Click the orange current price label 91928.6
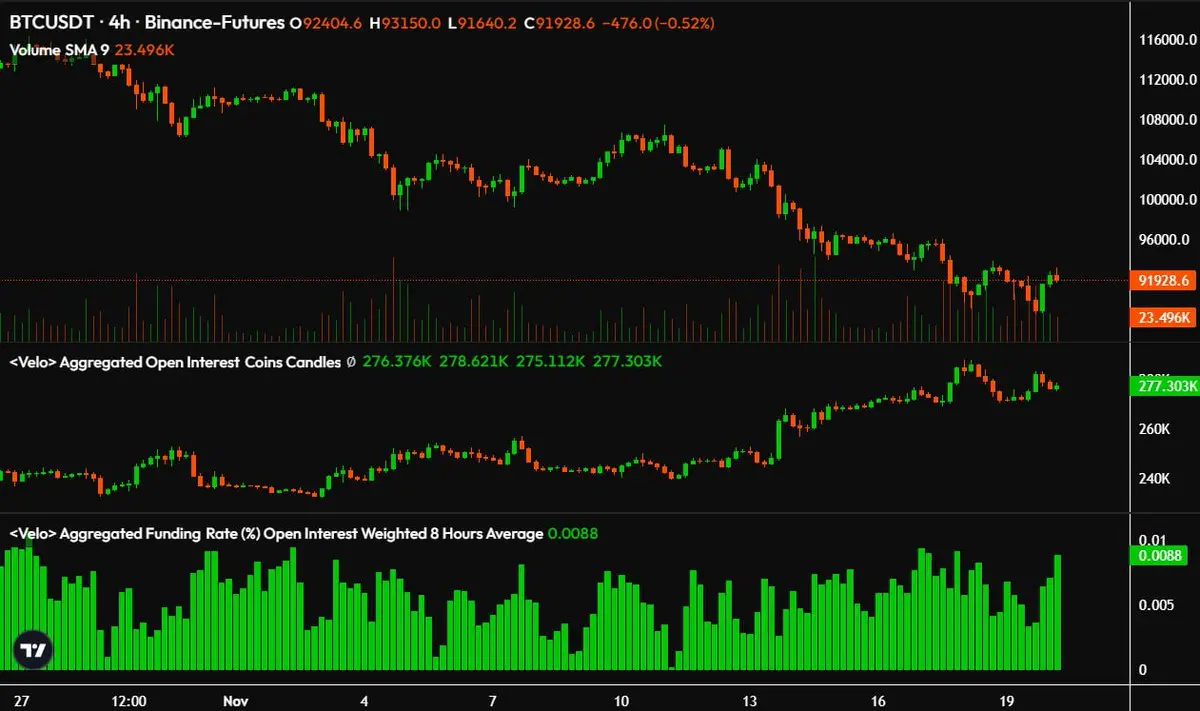 [1163, 281]
